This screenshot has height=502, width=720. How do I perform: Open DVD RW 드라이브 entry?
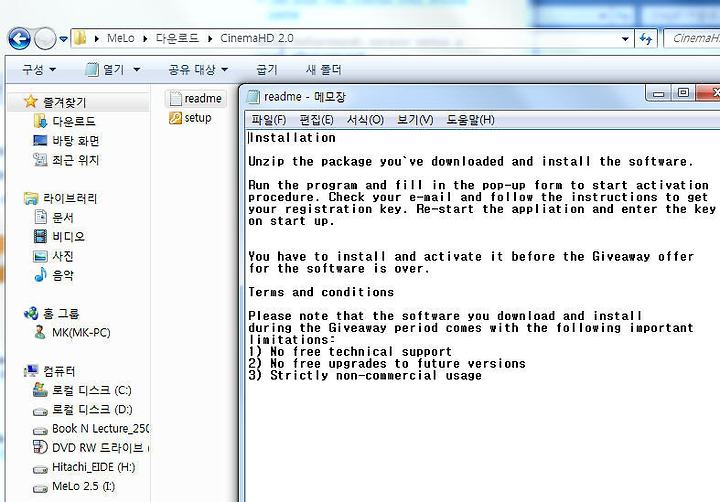(x=91, y=448)
